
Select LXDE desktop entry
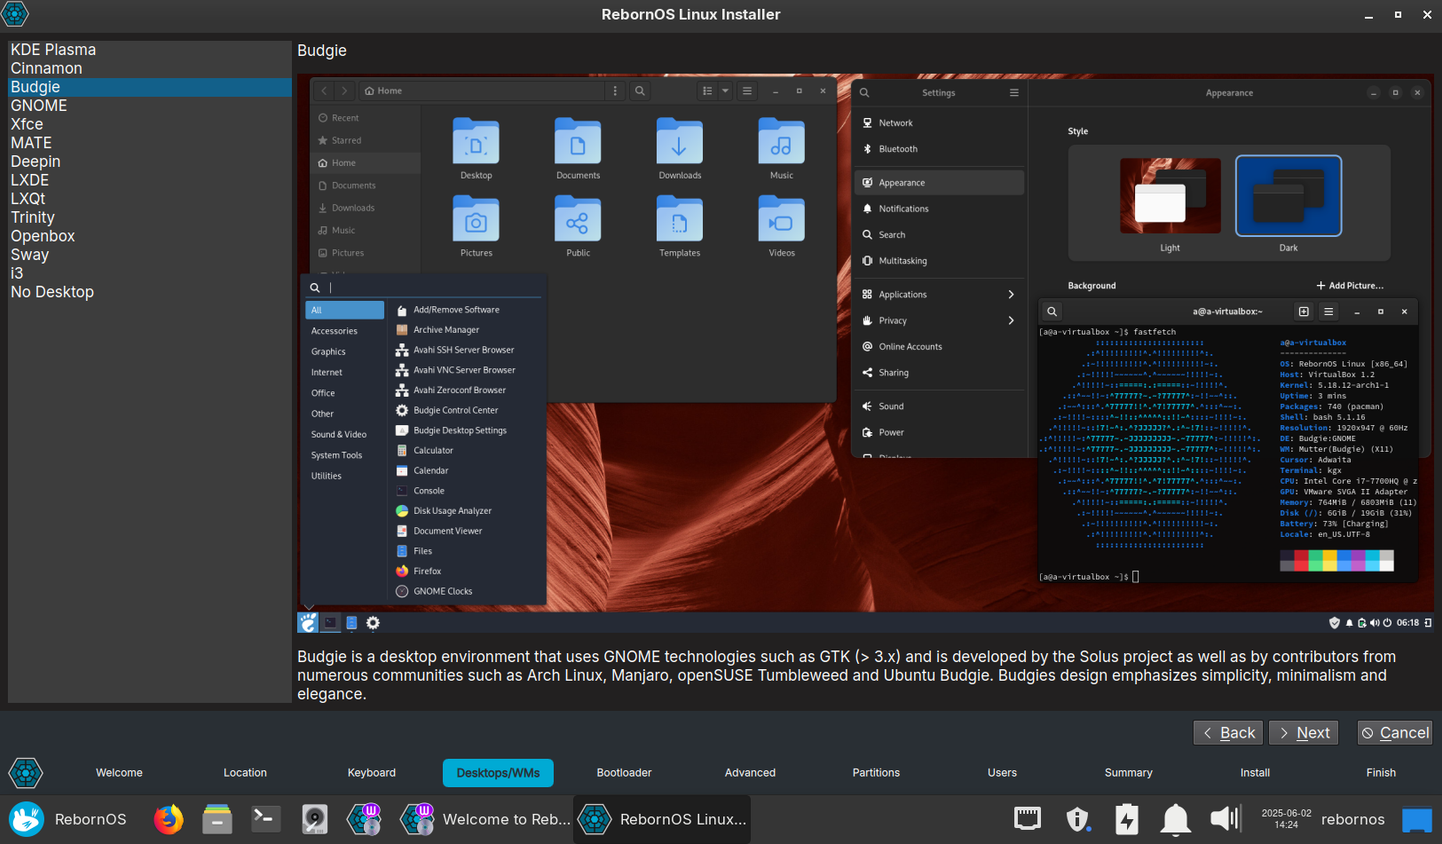pyautogui.click(x=150, y=180)
